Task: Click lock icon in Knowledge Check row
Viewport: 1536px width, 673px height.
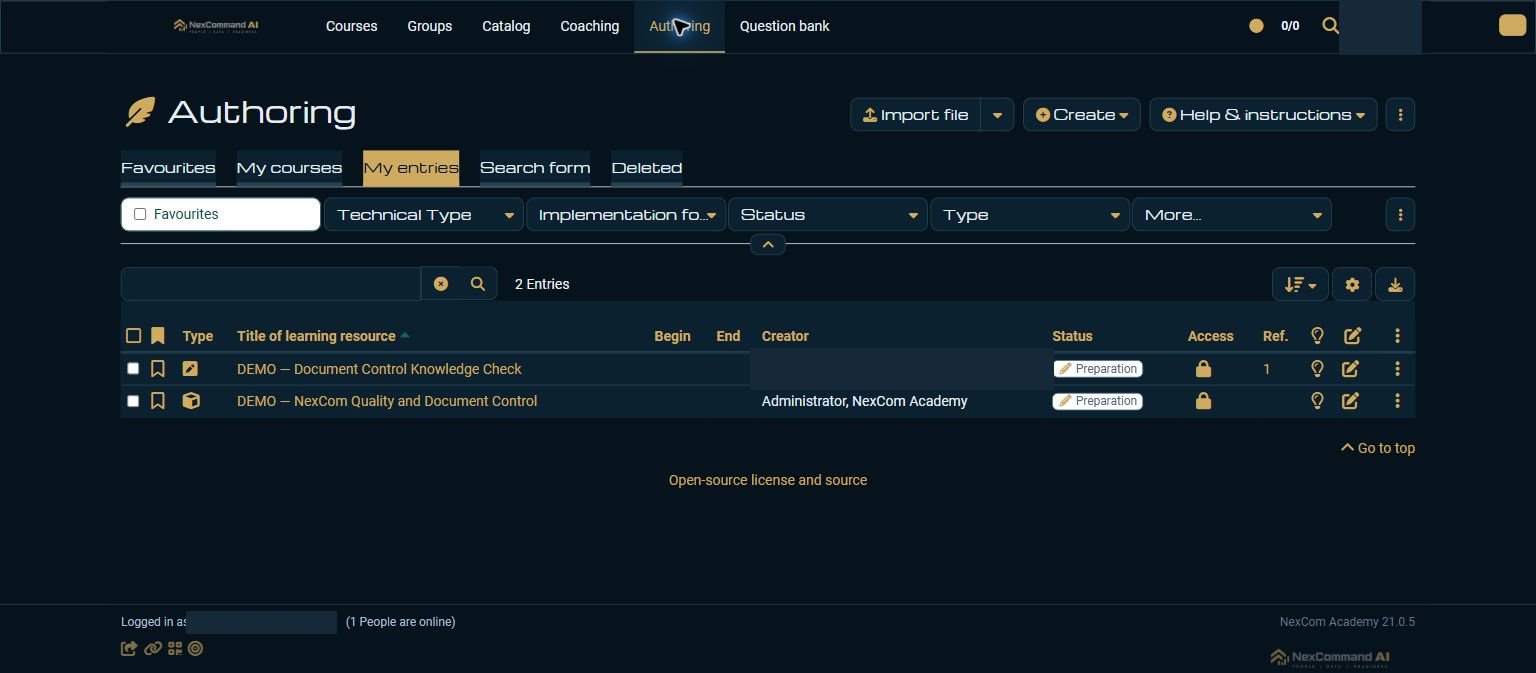Action: coord(1203,369)
